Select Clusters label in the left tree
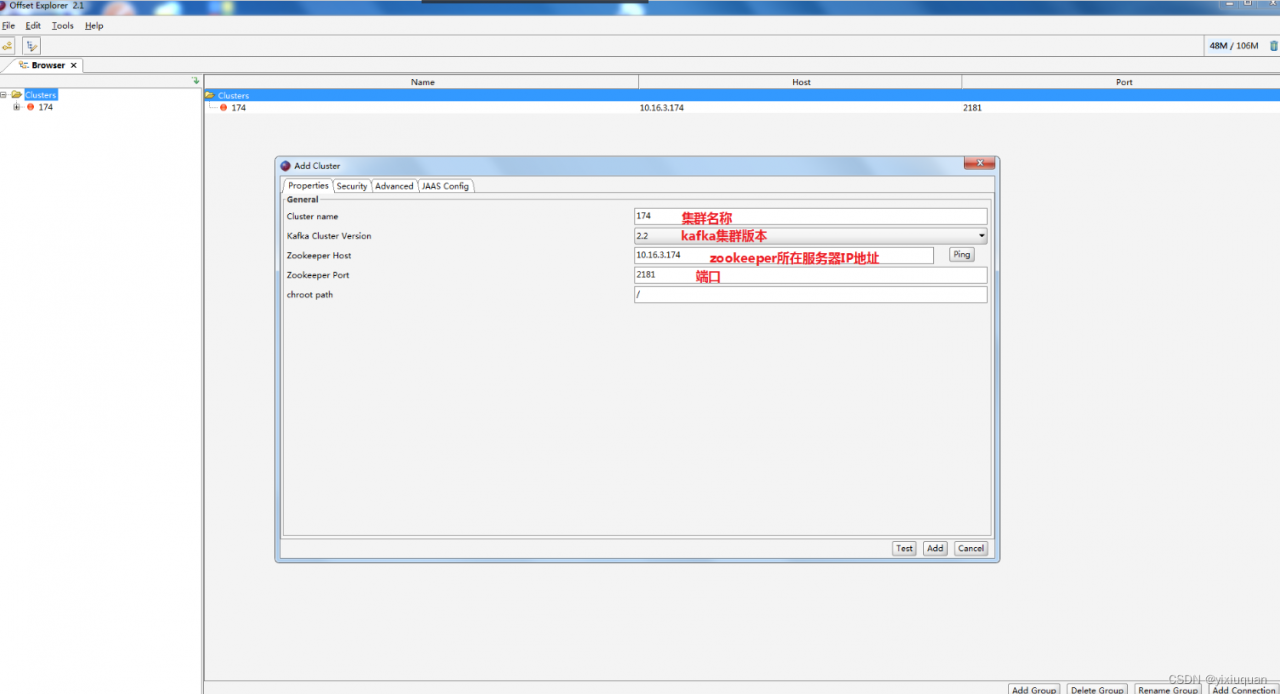This screenshot has width=1280, height=694. [41, 95]
